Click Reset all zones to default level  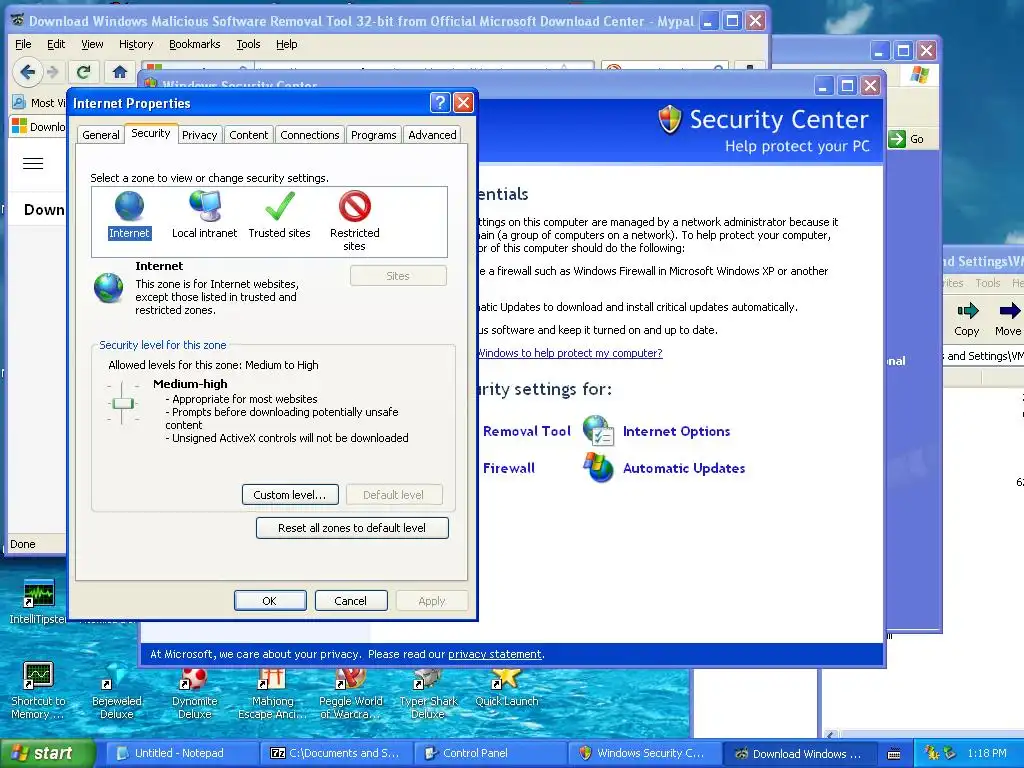(352, 528)
